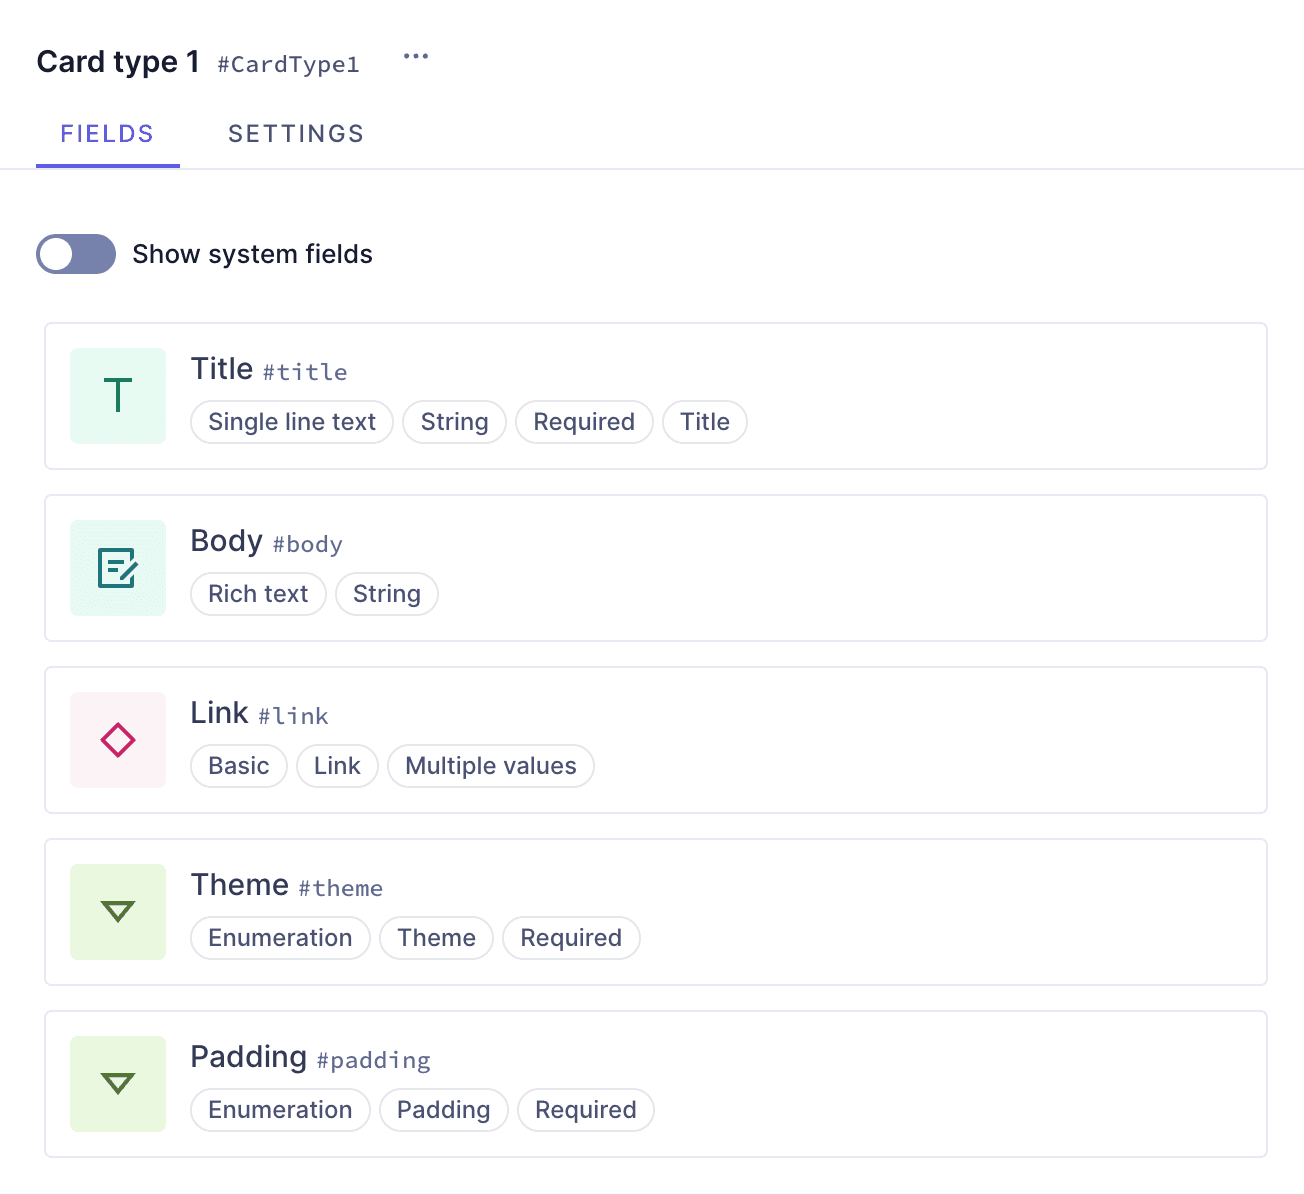
Task: Click the Padding enumeration triangle icon
Action: pyautogui.click(x=118, y=1084)
